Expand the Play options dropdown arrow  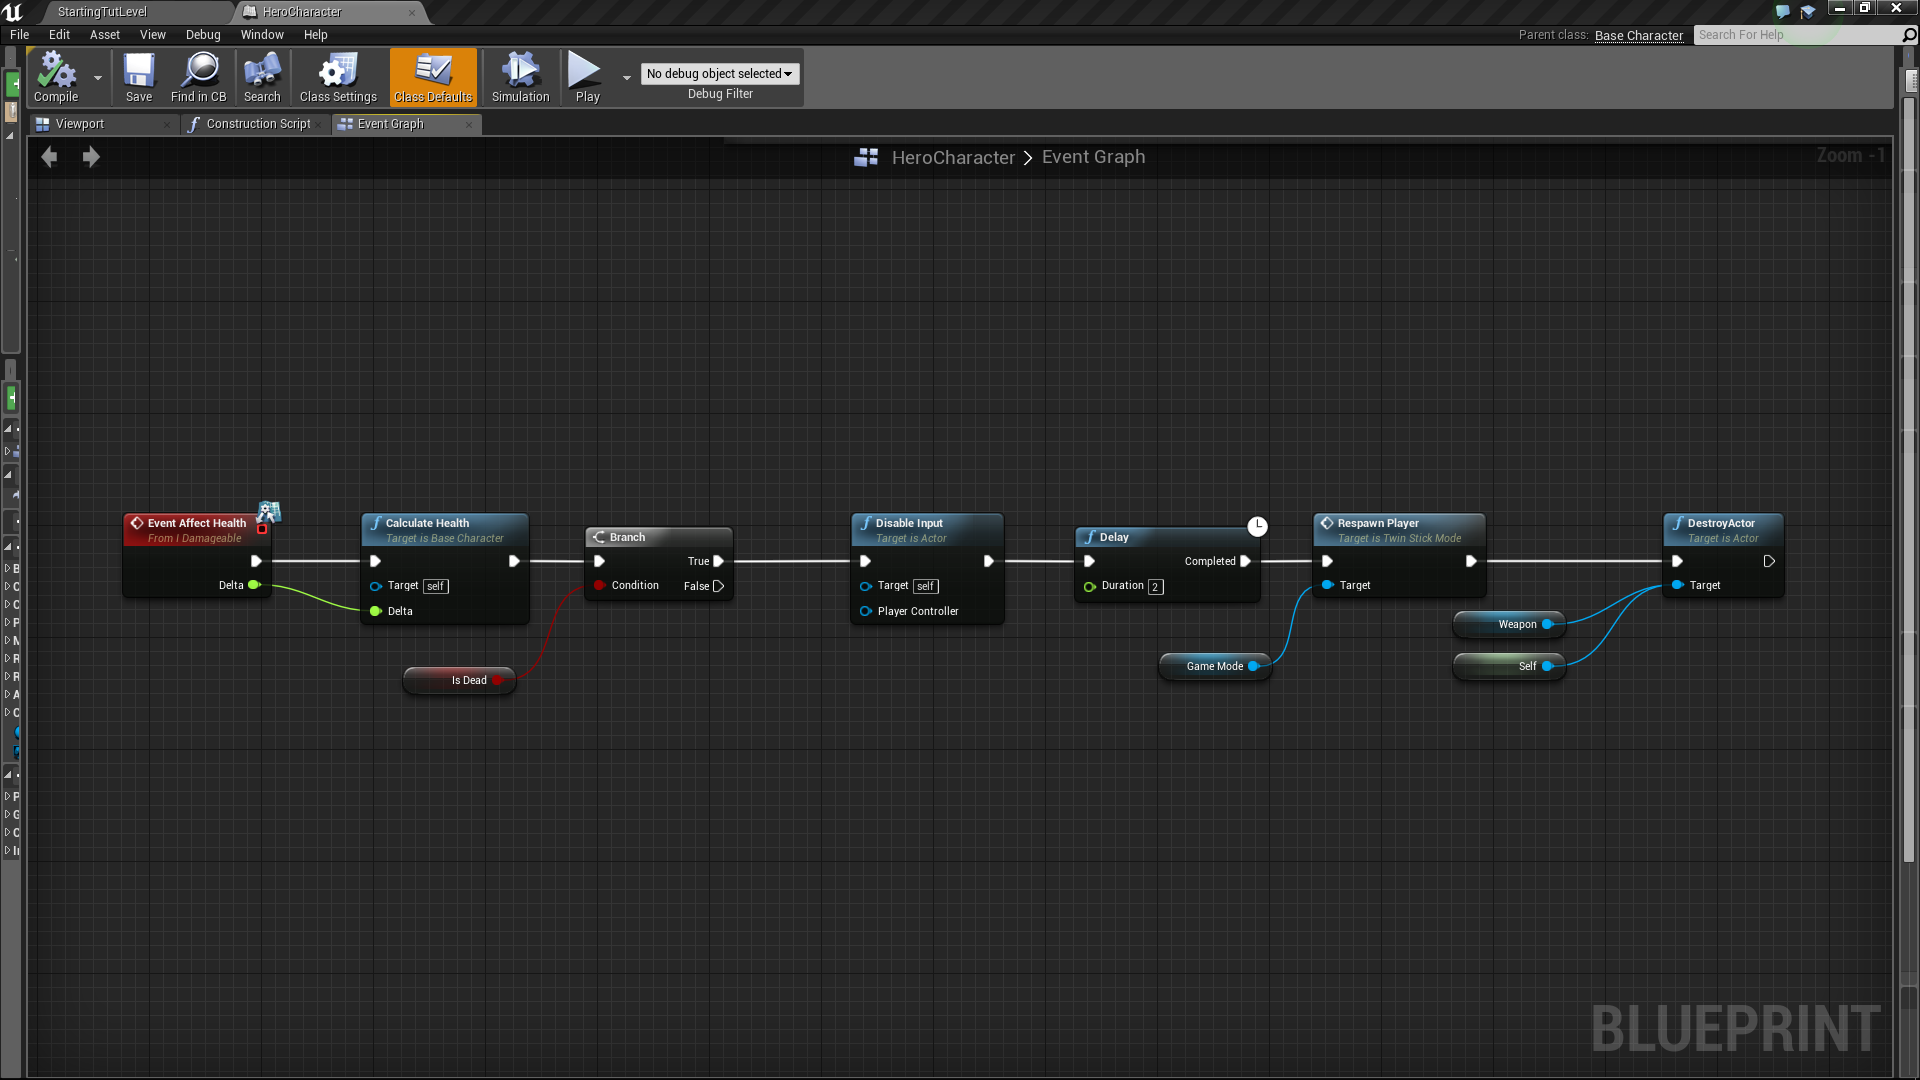point(627,78)
